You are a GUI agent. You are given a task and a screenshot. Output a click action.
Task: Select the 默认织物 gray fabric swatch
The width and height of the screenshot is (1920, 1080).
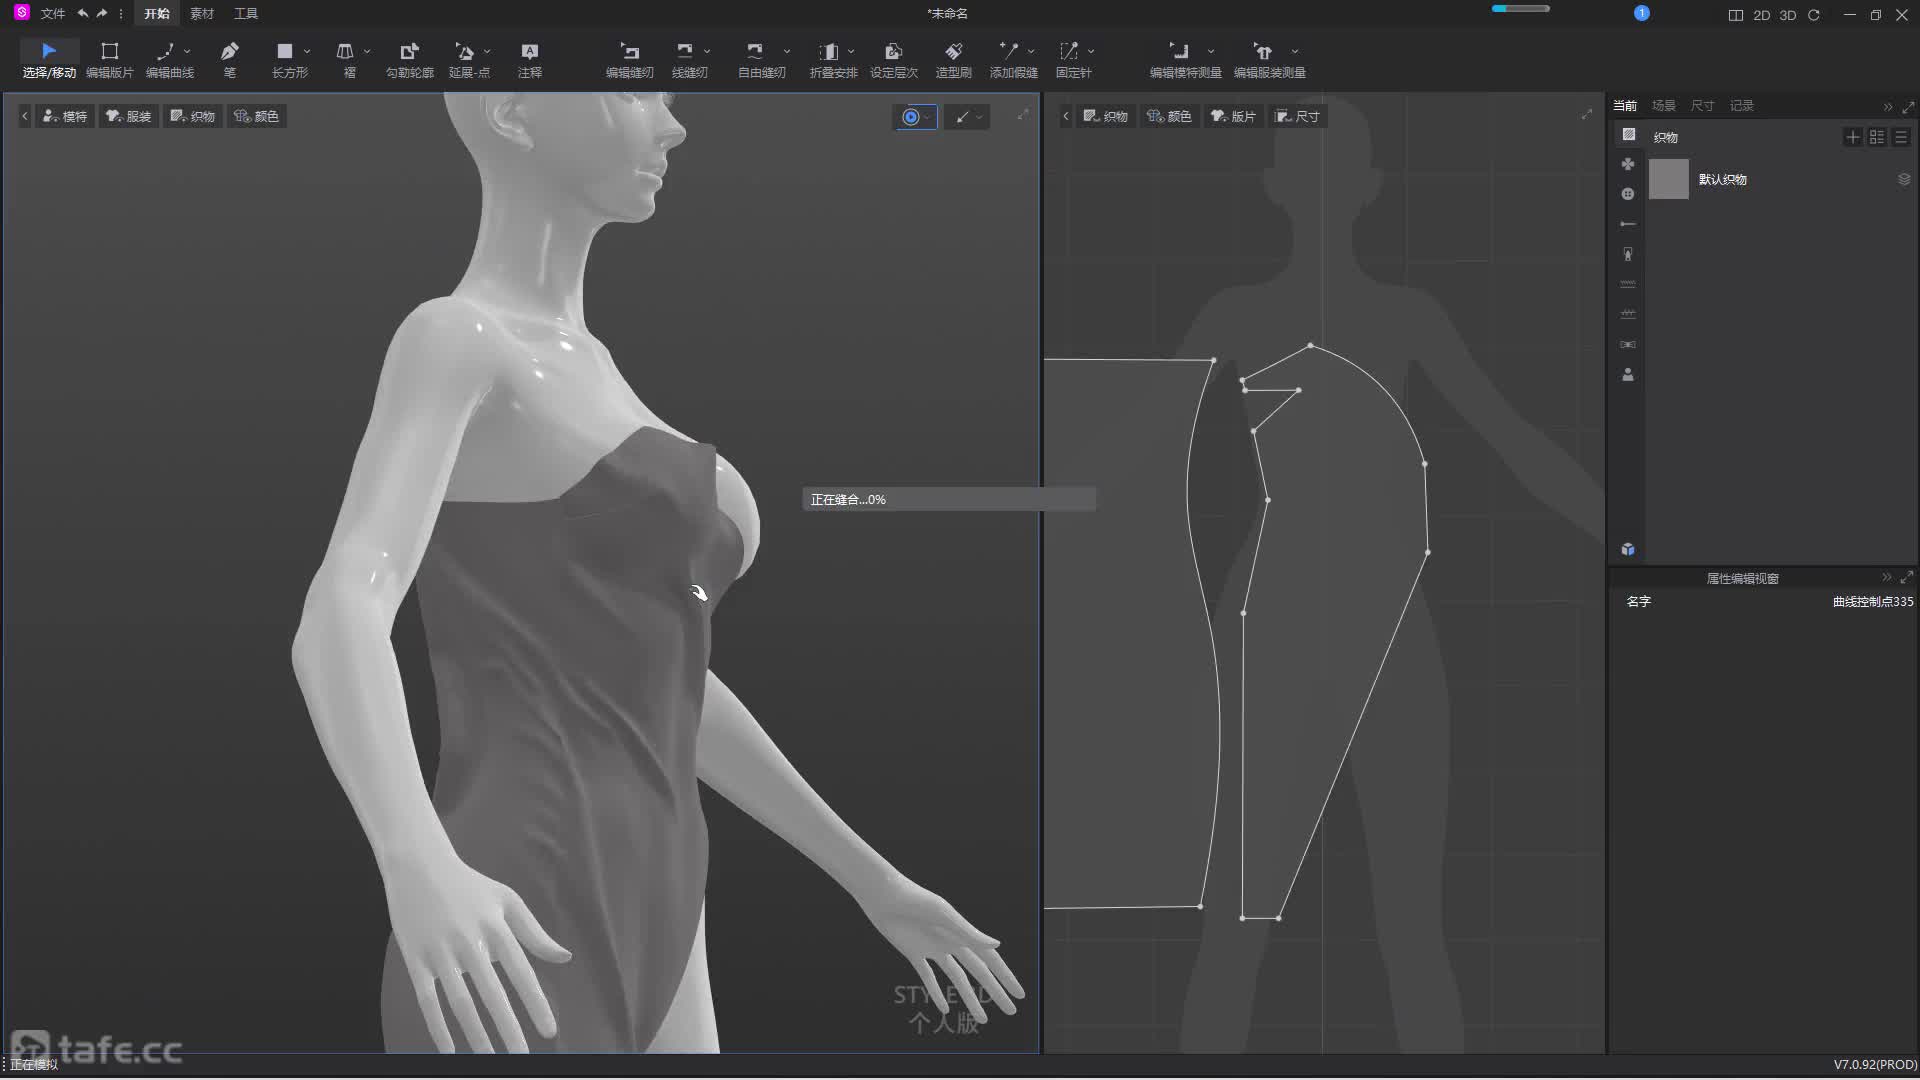tap(1668, 179)
